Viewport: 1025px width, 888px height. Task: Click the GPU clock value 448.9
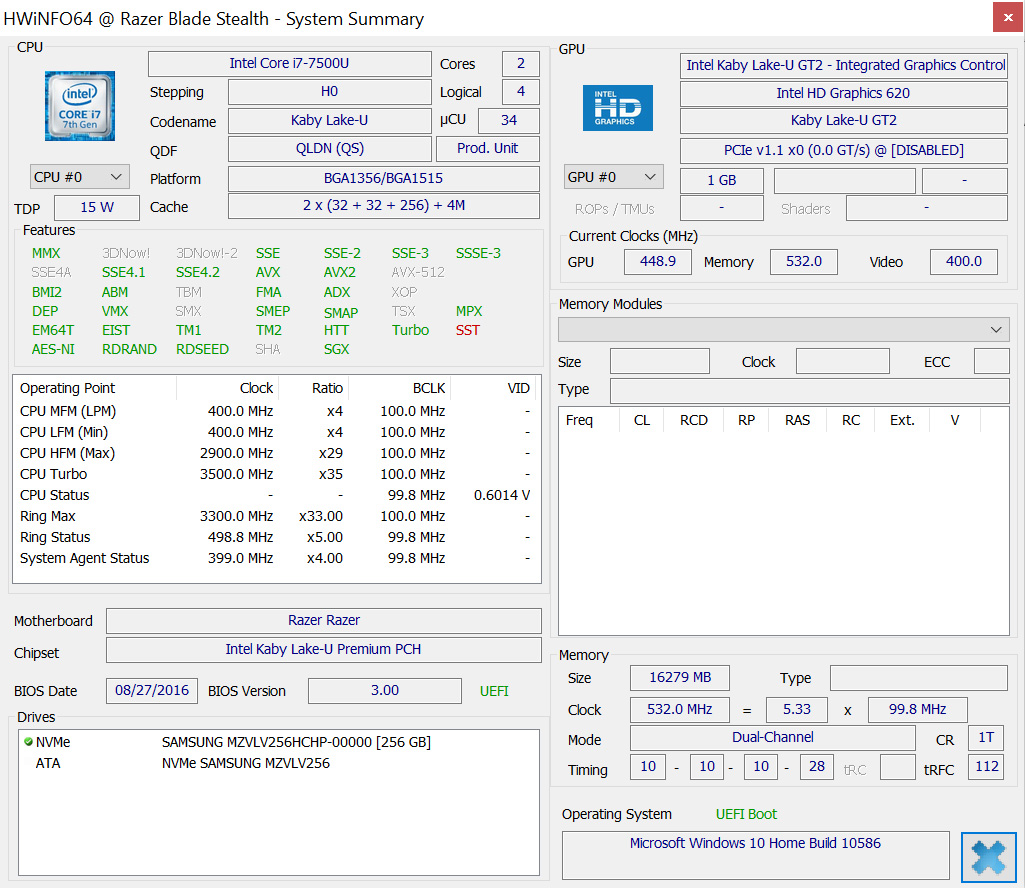point(658,262)
